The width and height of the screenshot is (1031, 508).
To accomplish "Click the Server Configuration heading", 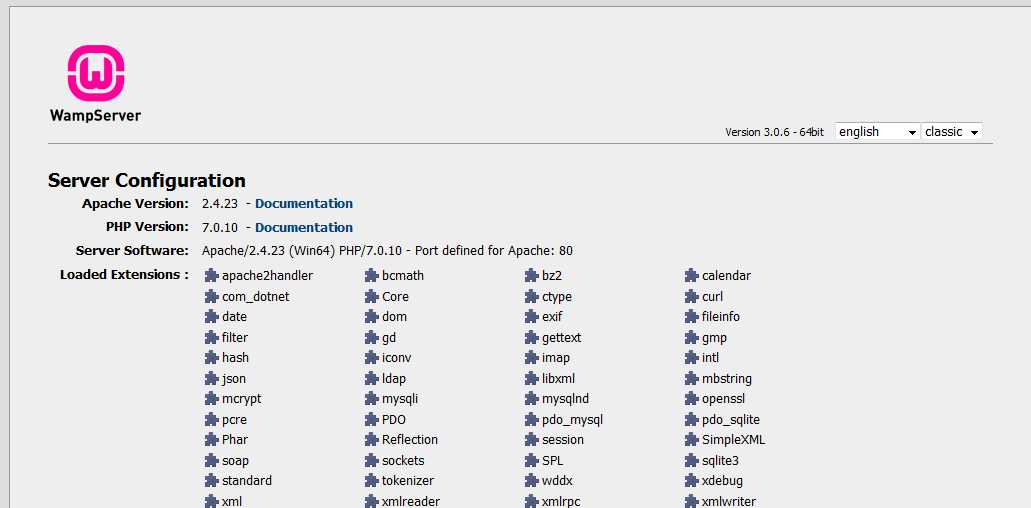I will pyautogui.click(x=147, y=180).
